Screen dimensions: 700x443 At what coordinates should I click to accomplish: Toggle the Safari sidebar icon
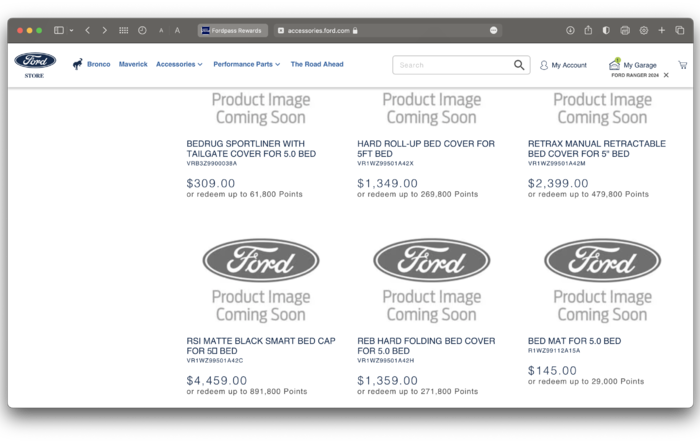59,30
